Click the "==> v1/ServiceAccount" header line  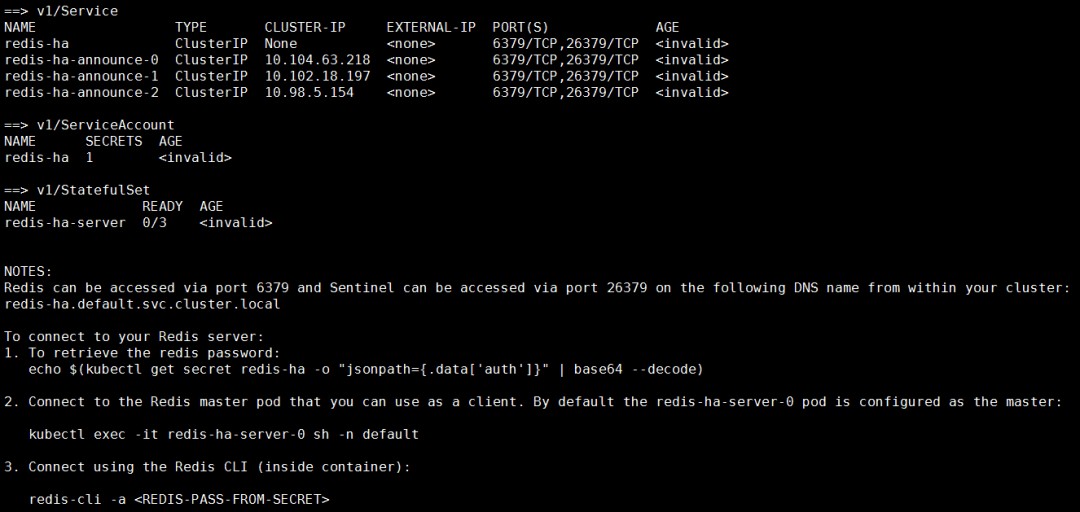[89, 125]
